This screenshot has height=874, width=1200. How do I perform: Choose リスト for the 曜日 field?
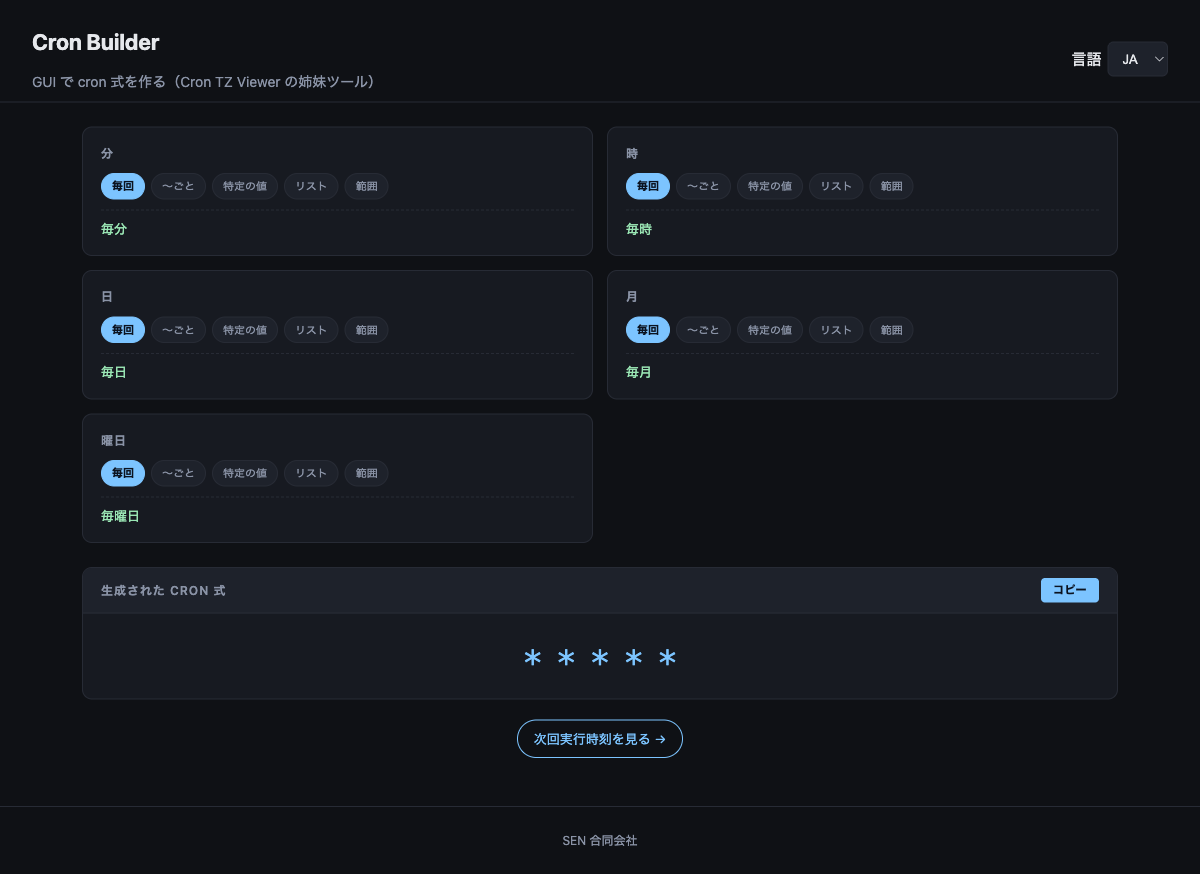(x=311, y=473)
